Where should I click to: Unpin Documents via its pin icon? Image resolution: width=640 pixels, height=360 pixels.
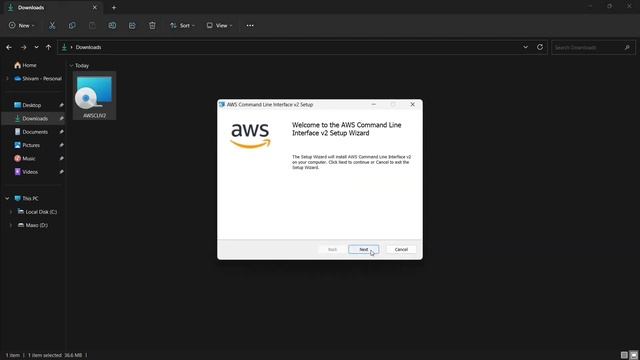(61, 132)
